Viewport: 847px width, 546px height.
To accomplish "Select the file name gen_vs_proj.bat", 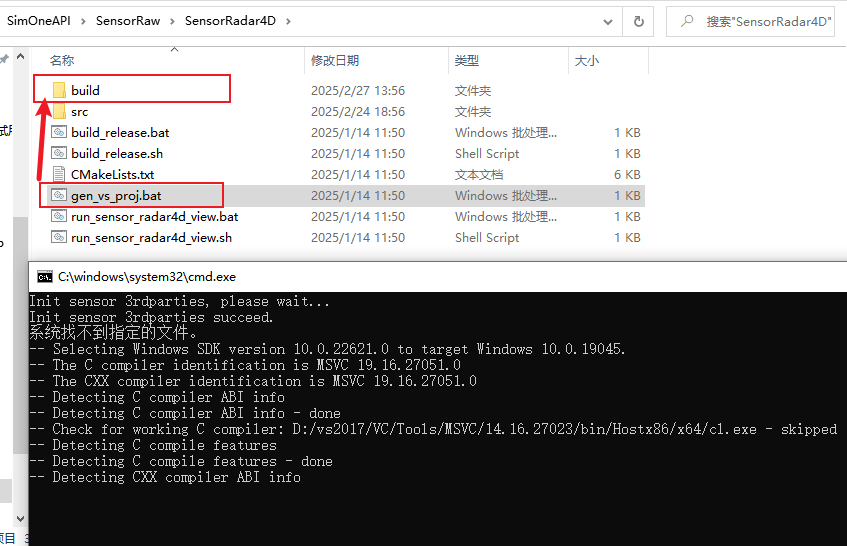I will point(116,196).
